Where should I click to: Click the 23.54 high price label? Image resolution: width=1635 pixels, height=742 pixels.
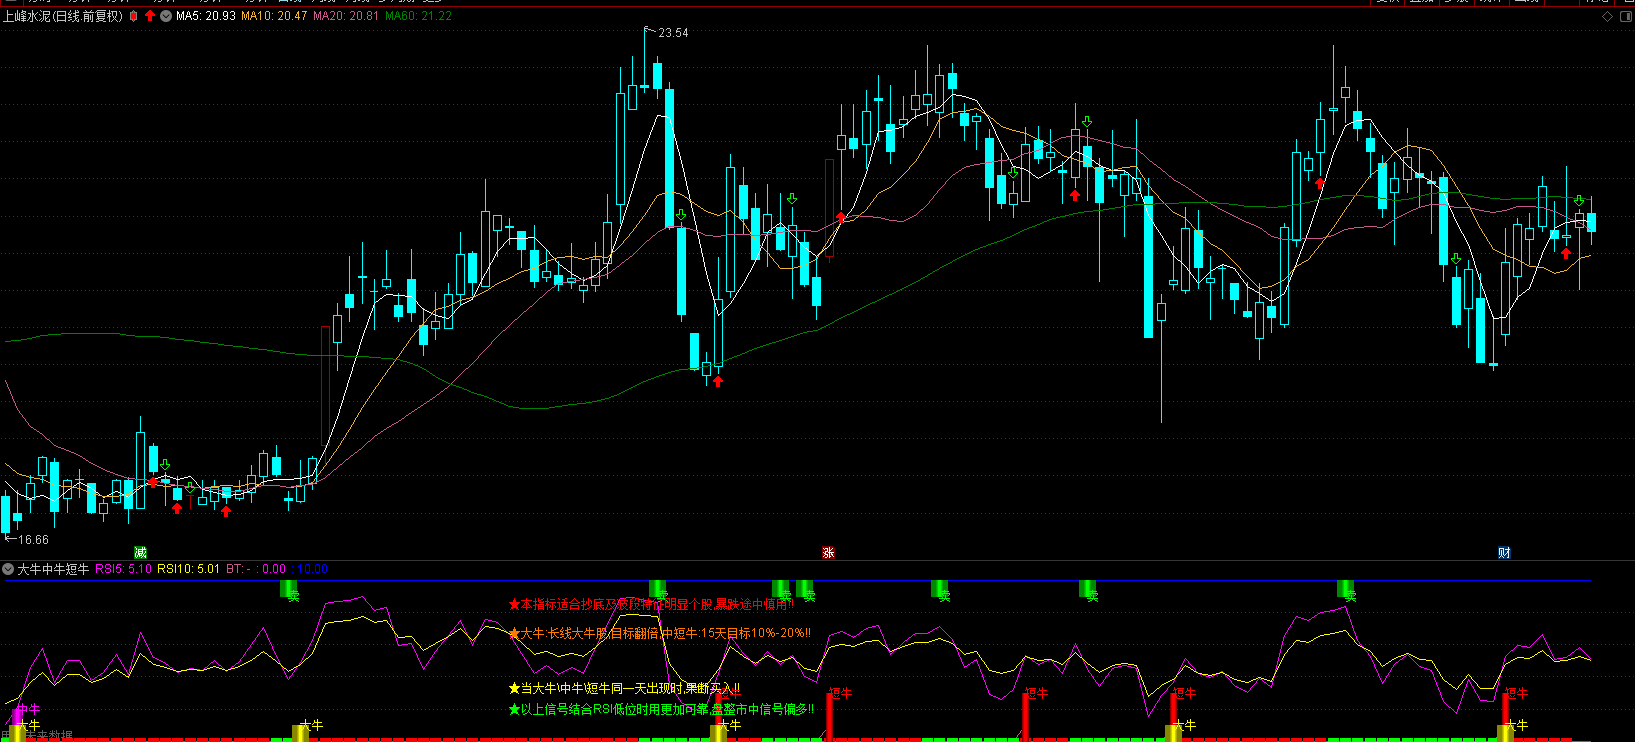coord(673,33)
